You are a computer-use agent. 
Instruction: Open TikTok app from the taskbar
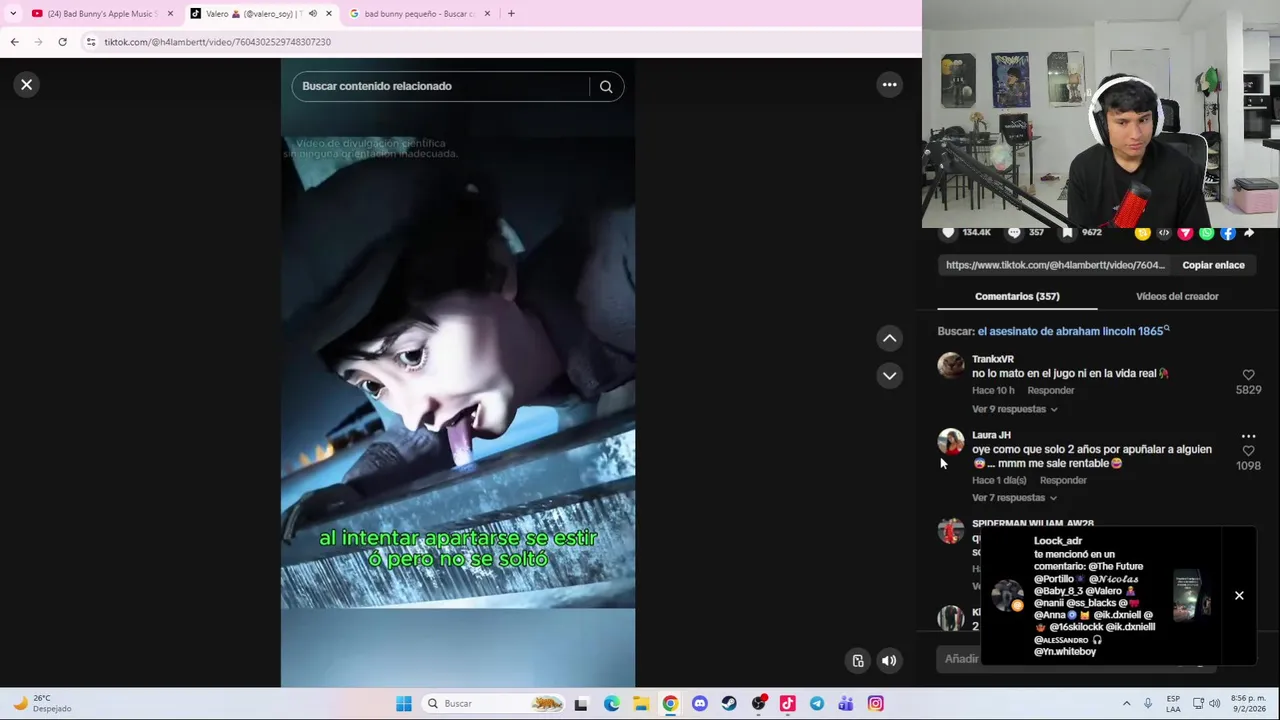(x=788, y=704)
